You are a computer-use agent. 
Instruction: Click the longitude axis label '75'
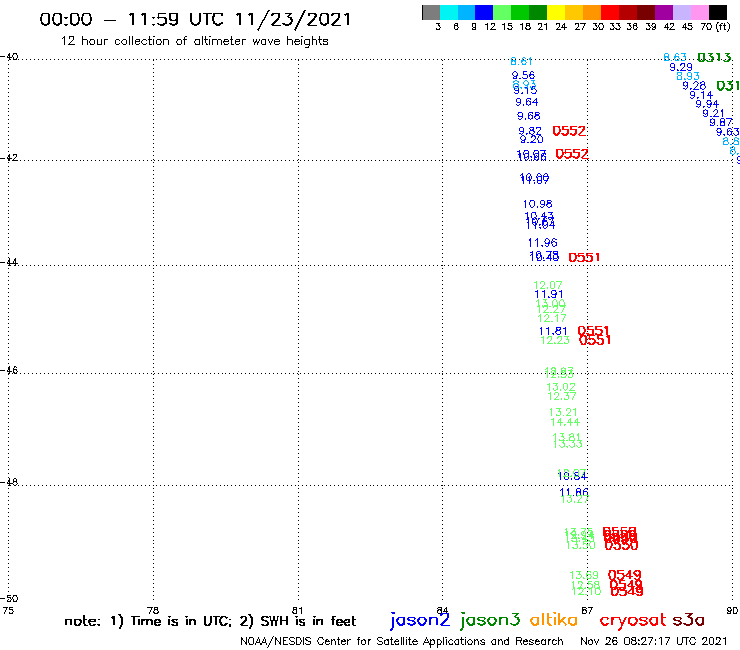point(8,610)
